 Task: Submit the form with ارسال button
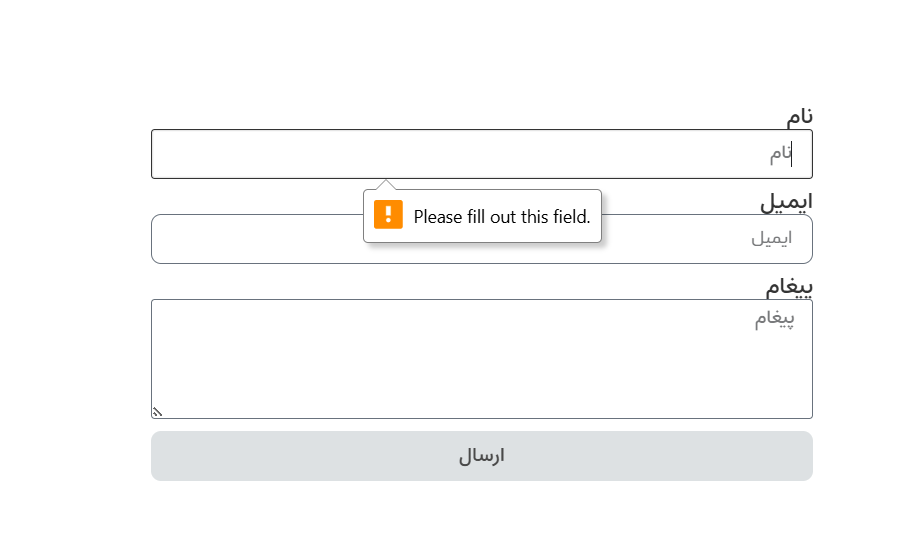pos(482,456)
